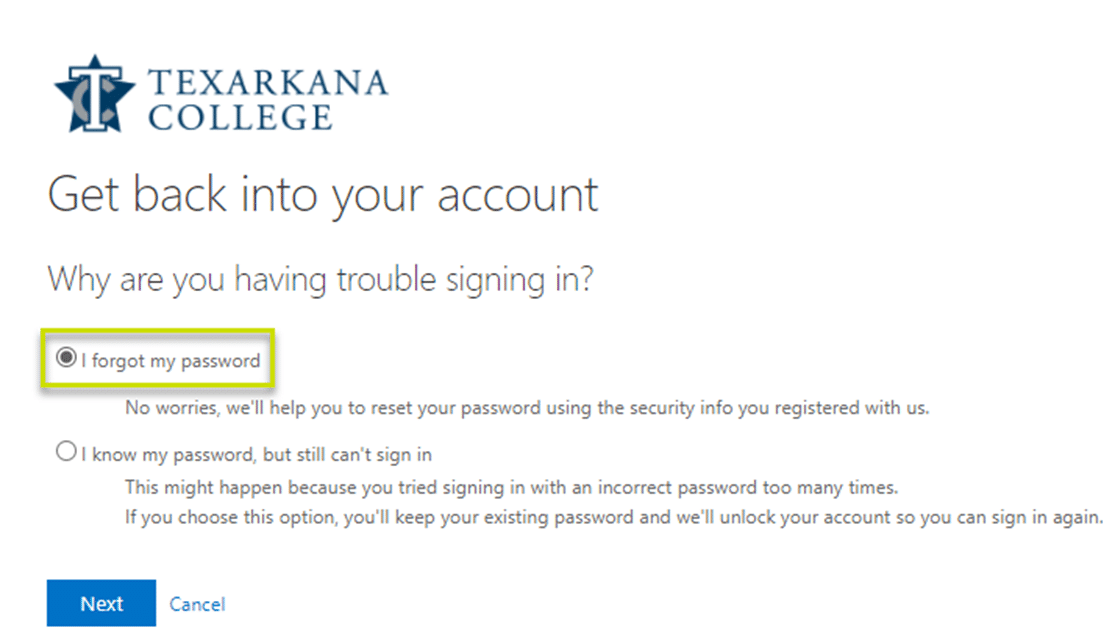Click the words 'trouble signing in?' in the subheading
Viewport: 1115px width, 639px height.
pos(465,279)
